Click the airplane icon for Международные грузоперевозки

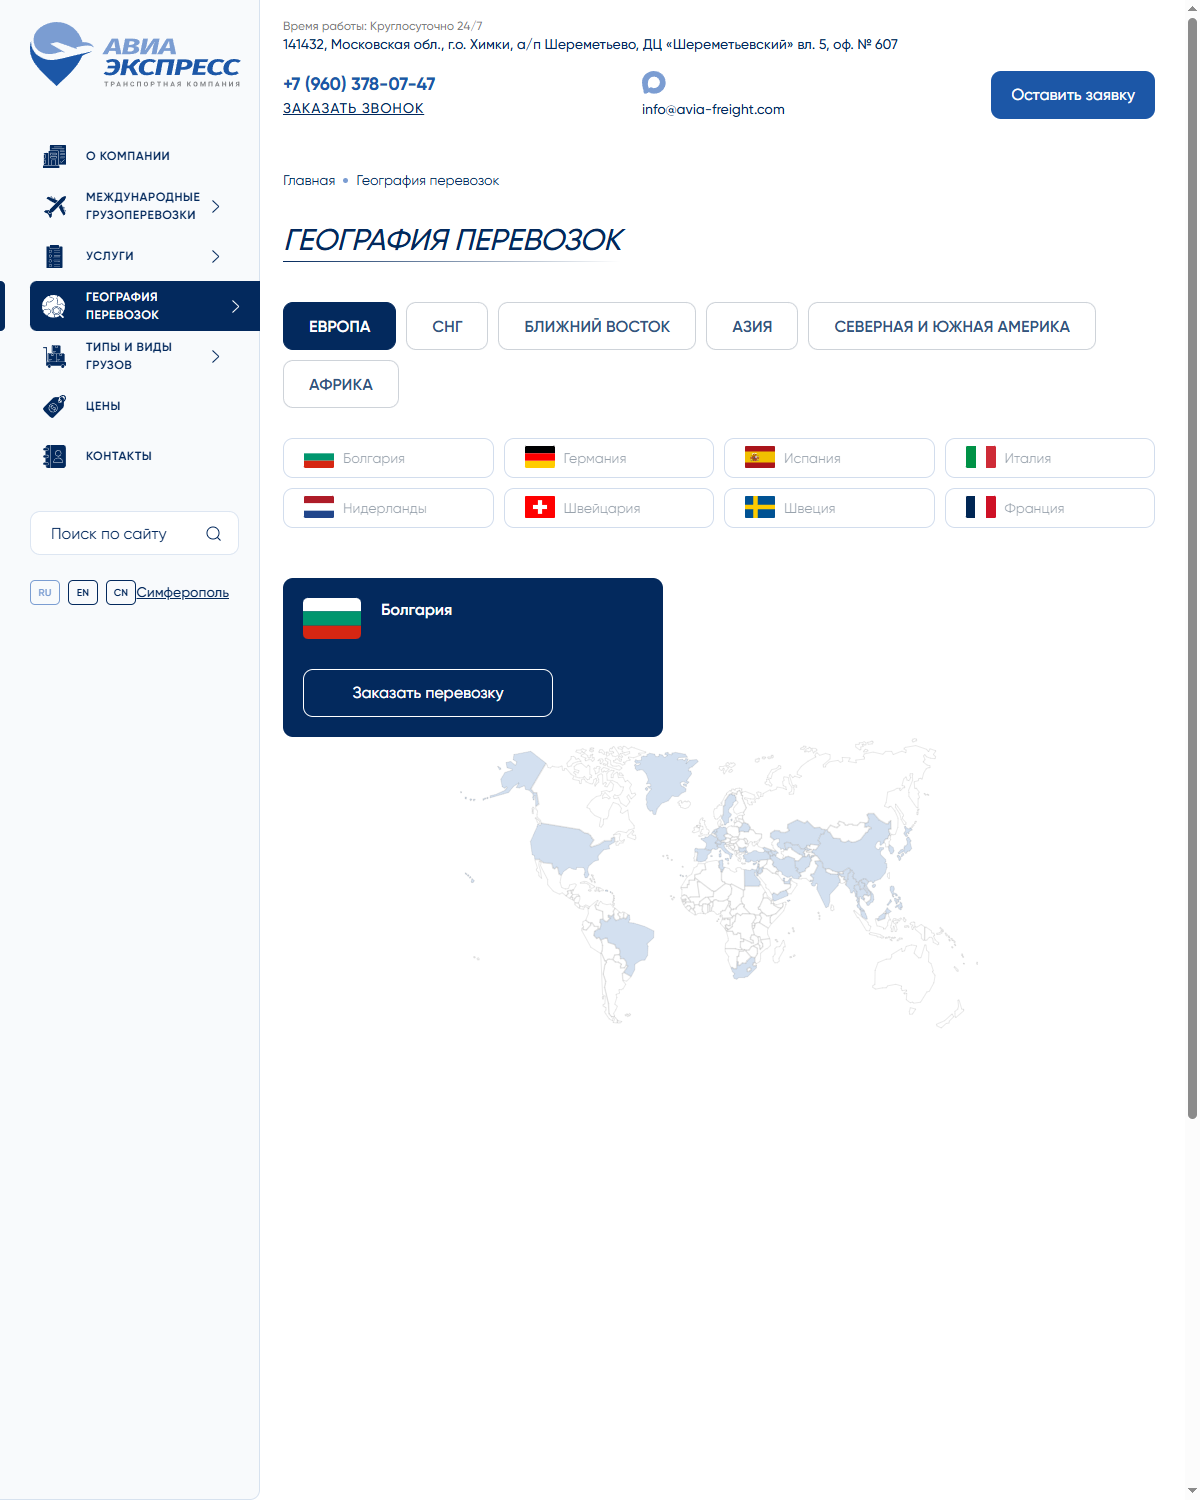(x=55, y=206)
